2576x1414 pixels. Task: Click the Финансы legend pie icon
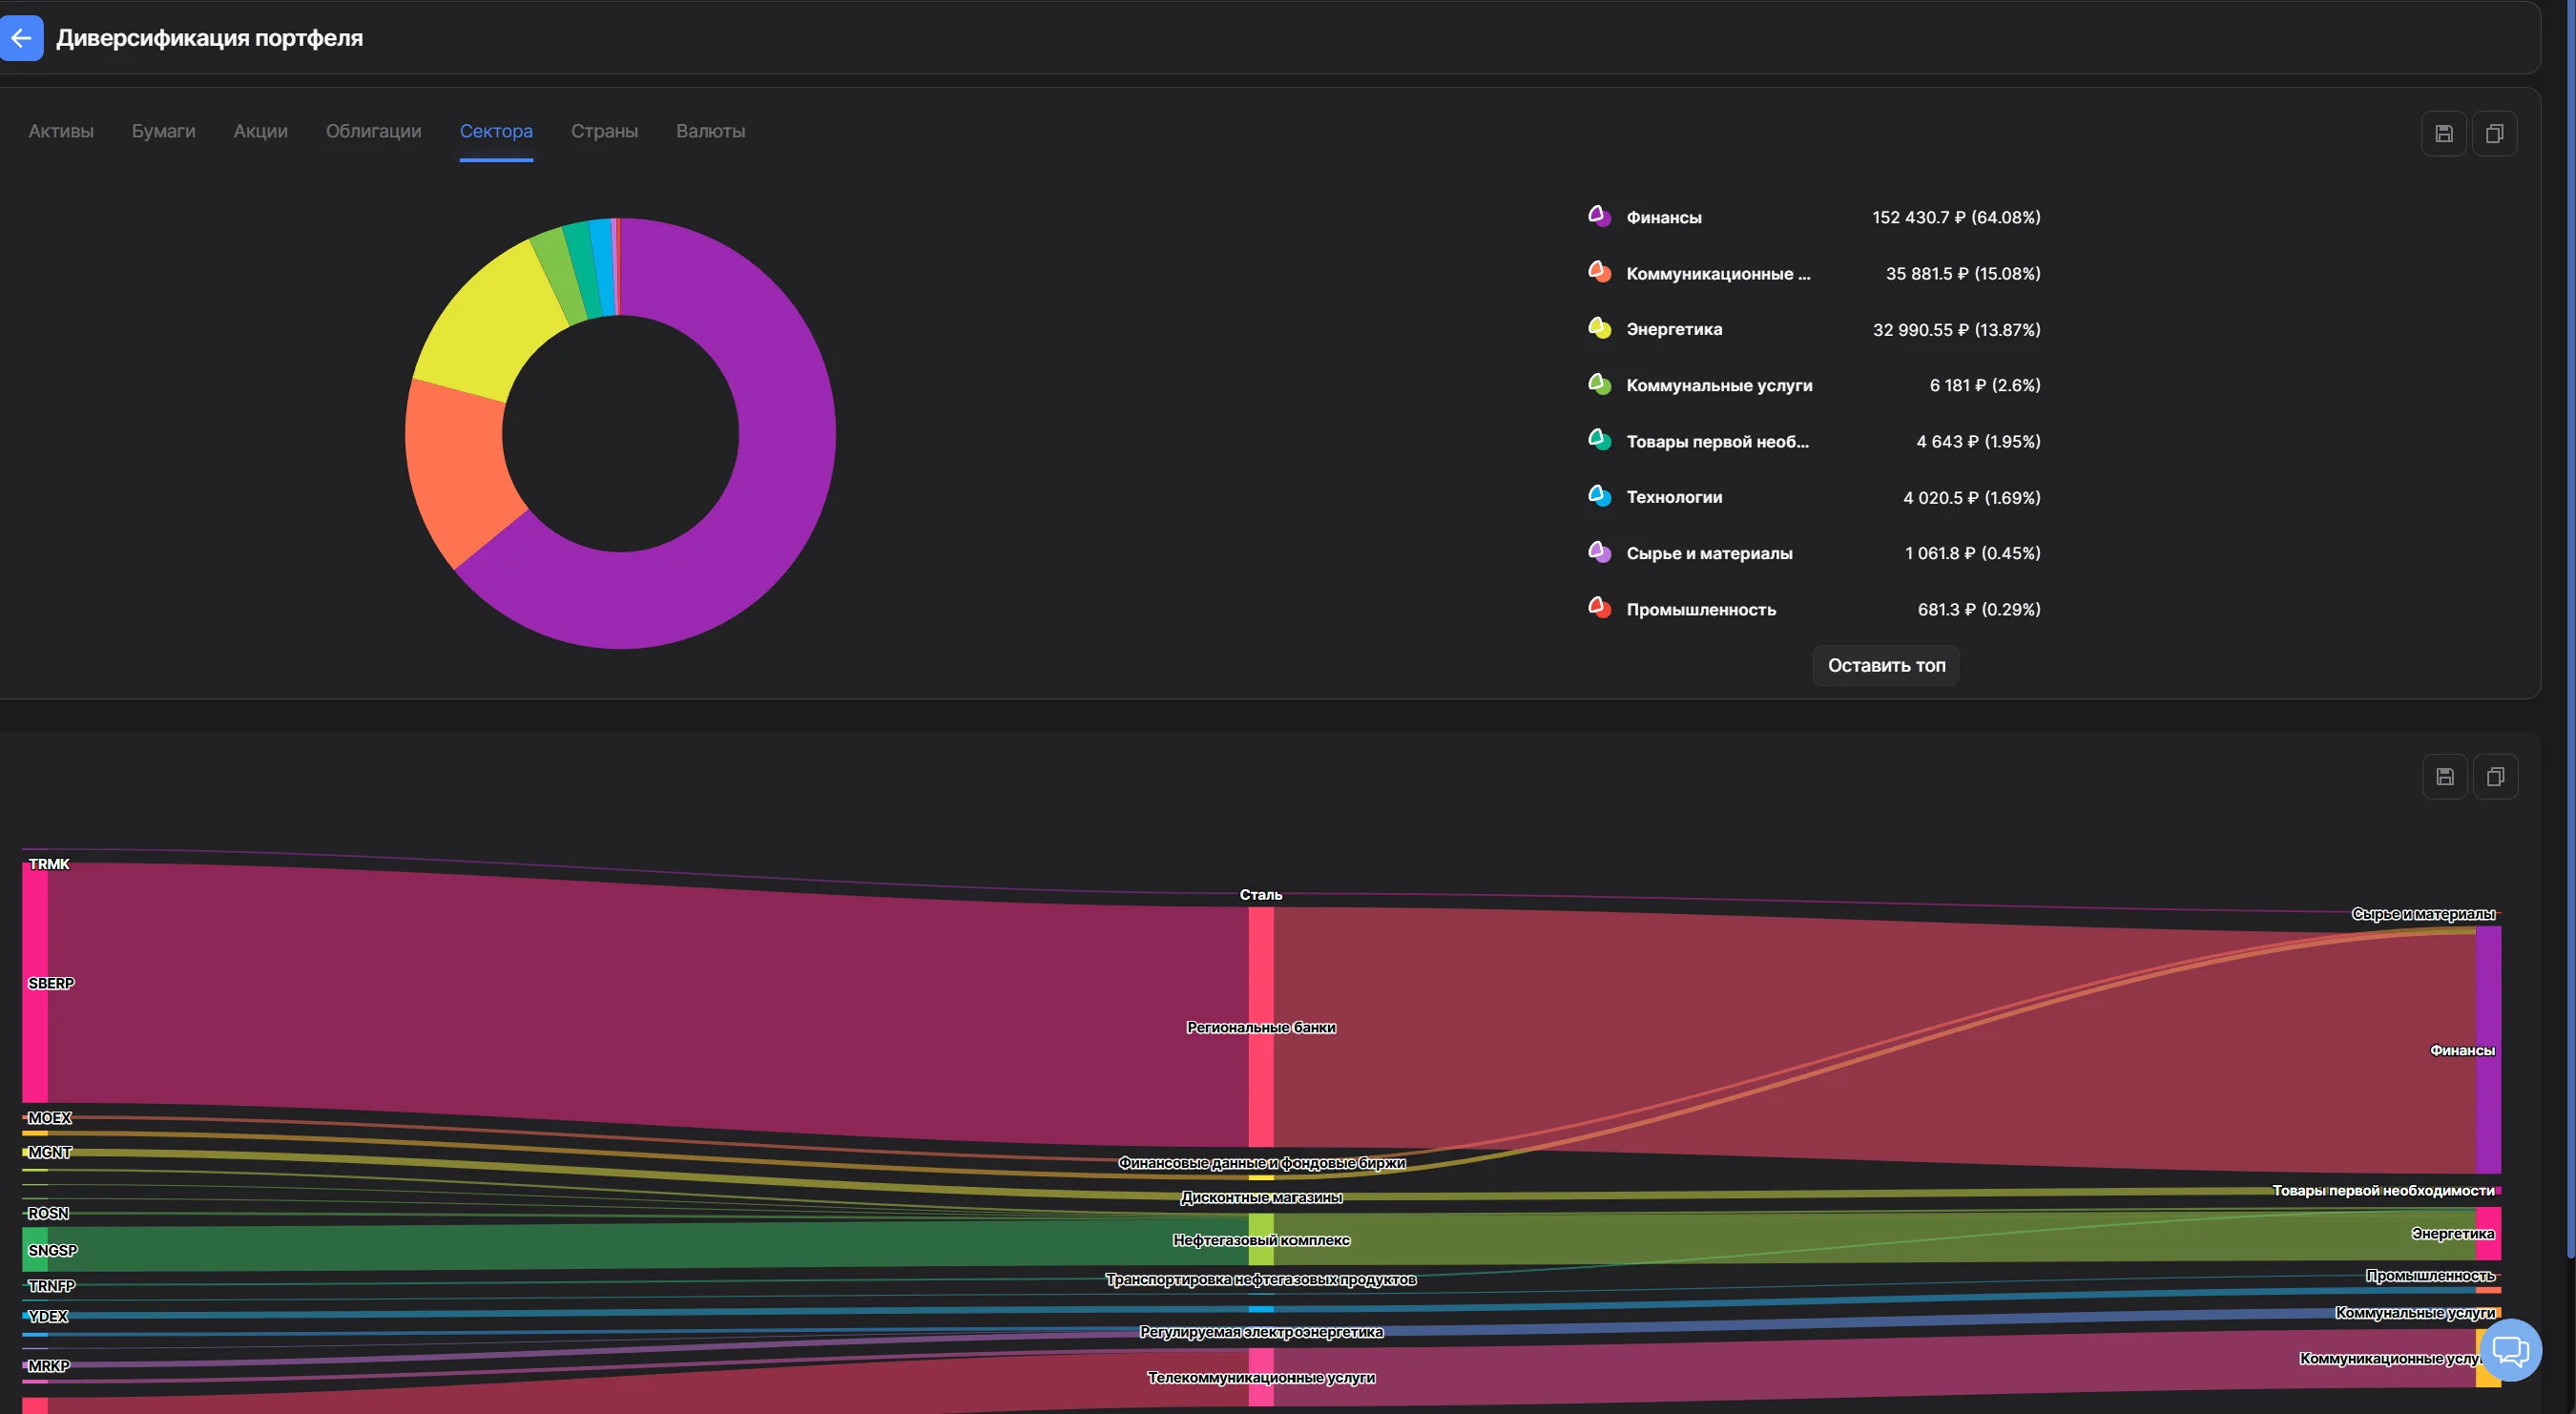[x=1599, y=216]
